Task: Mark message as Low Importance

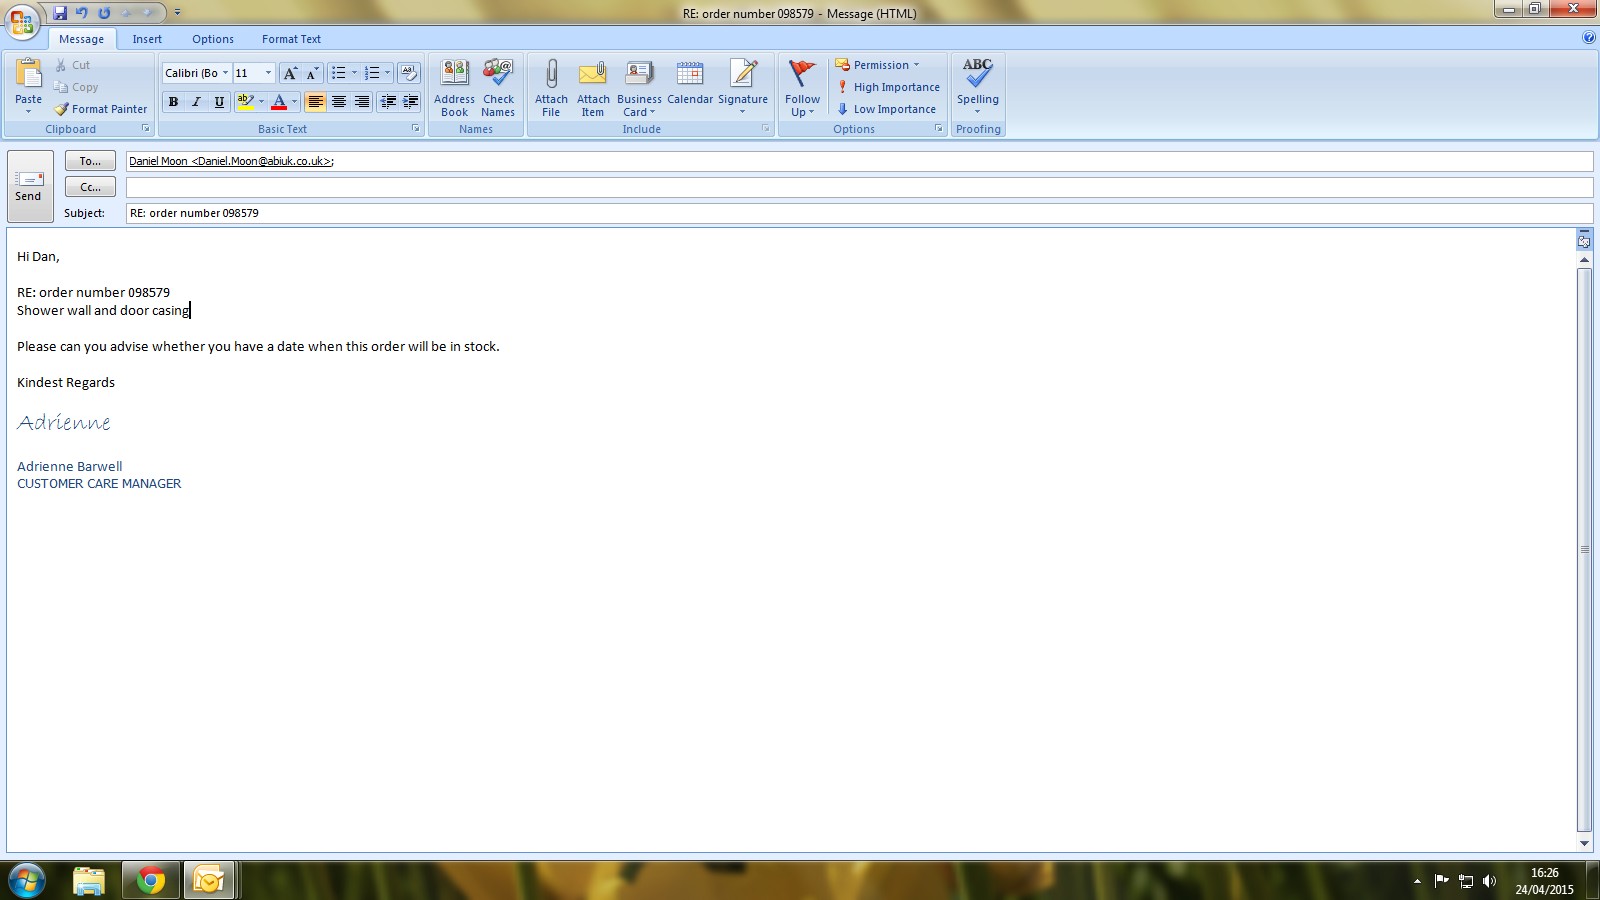Action: (x=887, y=109)
